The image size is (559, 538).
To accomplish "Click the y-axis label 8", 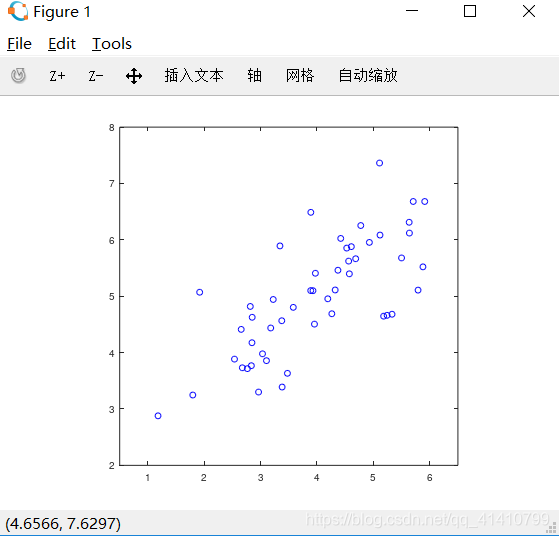I will pos(112,128).
